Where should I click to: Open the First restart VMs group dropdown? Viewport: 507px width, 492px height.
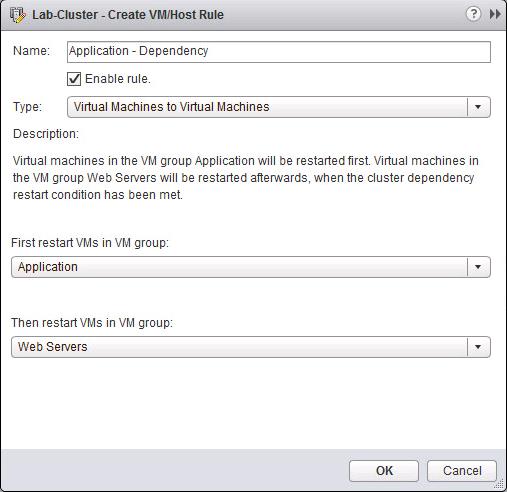(251, 267)
